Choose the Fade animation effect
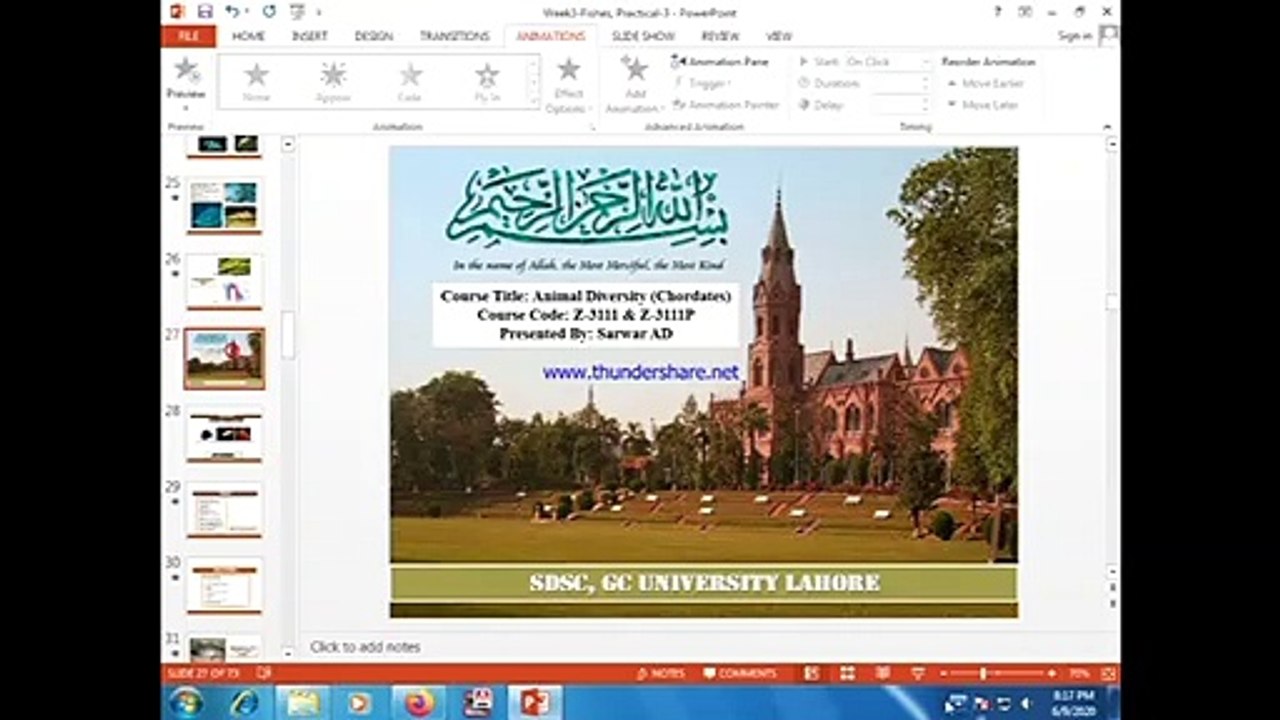The image size is (1280, 720). (x=410, y=81)
